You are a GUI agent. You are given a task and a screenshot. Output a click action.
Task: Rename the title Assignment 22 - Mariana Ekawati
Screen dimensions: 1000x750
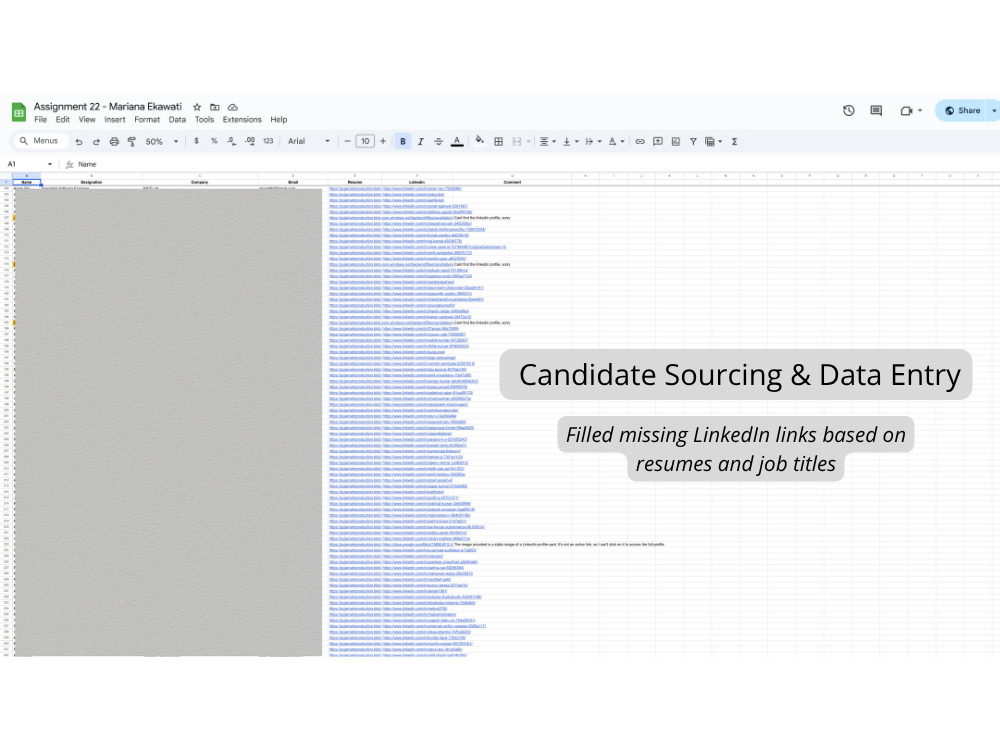pos(108,107)
